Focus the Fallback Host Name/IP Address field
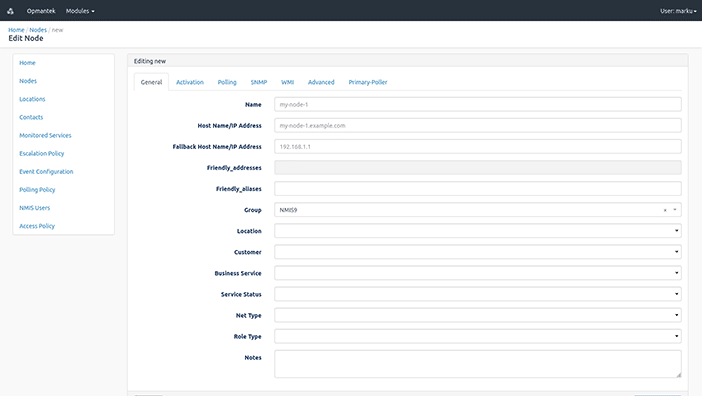This screenshot has width=702, height=396. [478, 146]
